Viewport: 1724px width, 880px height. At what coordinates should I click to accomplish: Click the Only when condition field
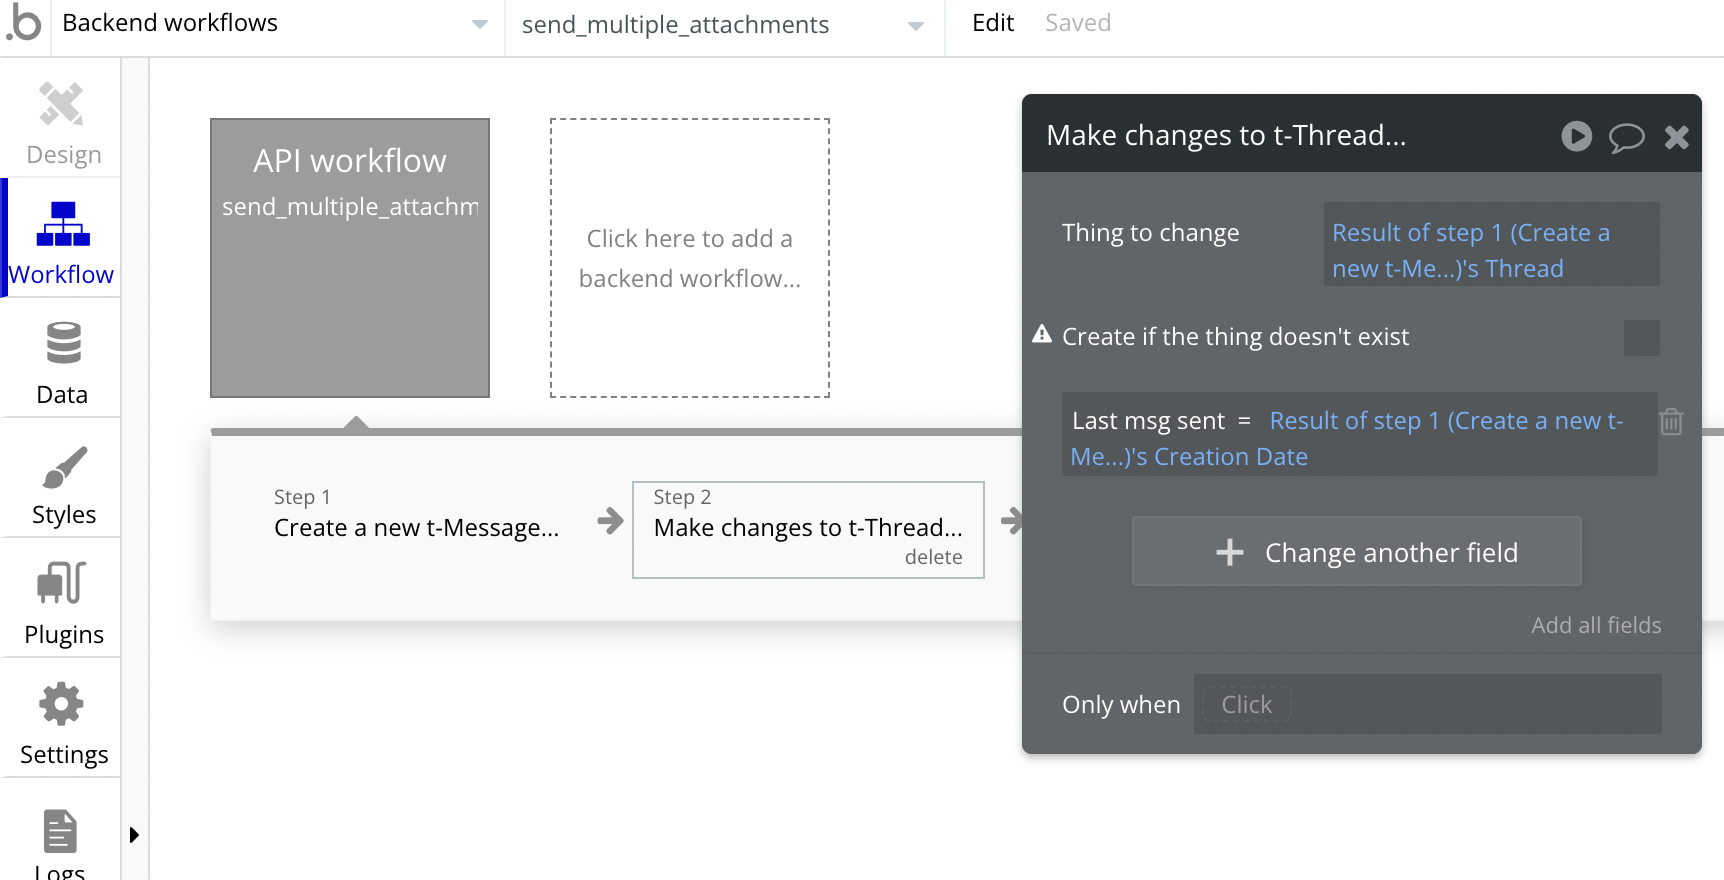1427,705
